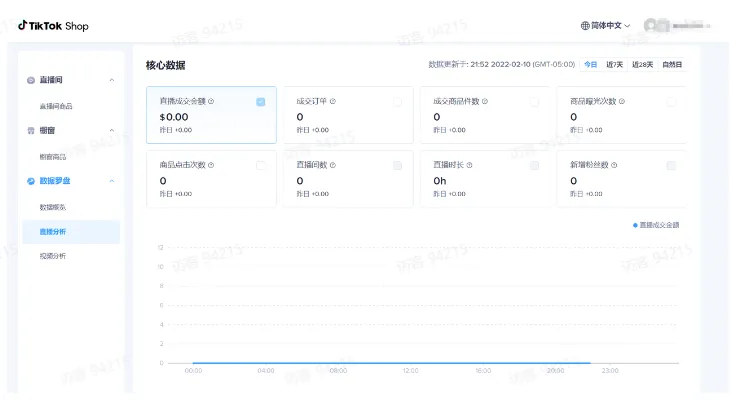Click the info icon beside 商品曝光次数

[622, 101]
